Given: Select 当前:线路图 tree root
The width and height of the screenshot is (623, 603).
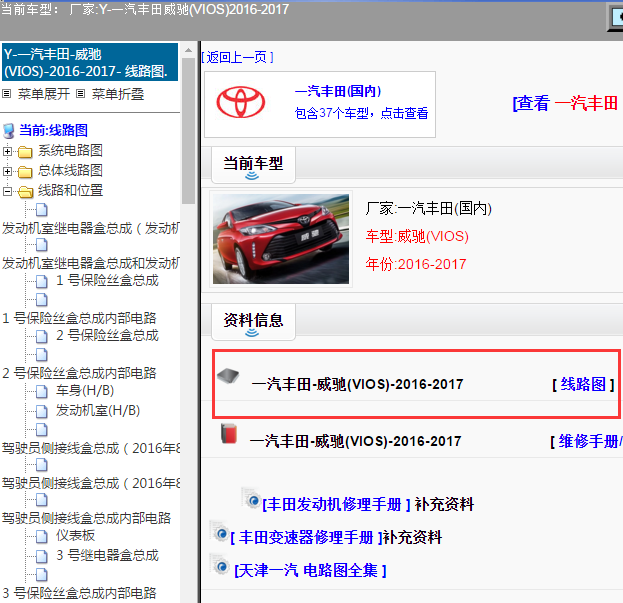Looking at the screenshot, I should tap(54, 130).
